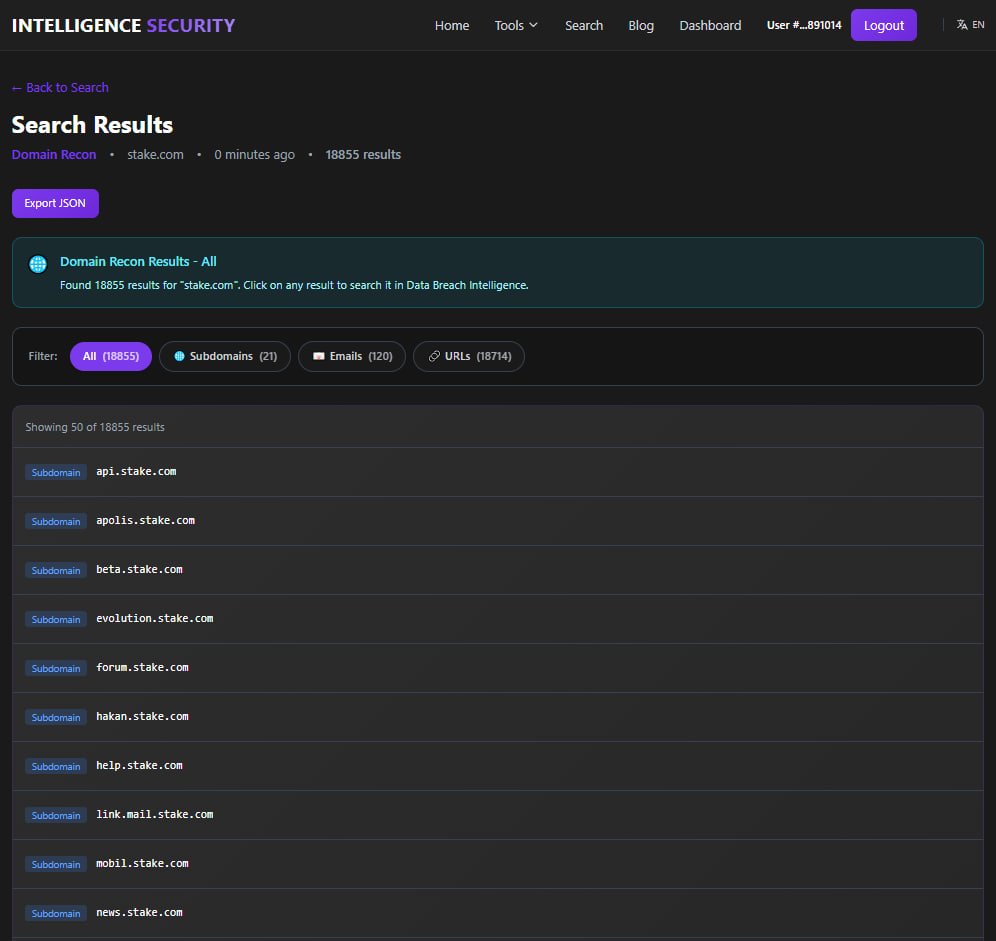Click Subdomain badge beside api.stake.com
996x941 pixels.
tap(56, 472)
